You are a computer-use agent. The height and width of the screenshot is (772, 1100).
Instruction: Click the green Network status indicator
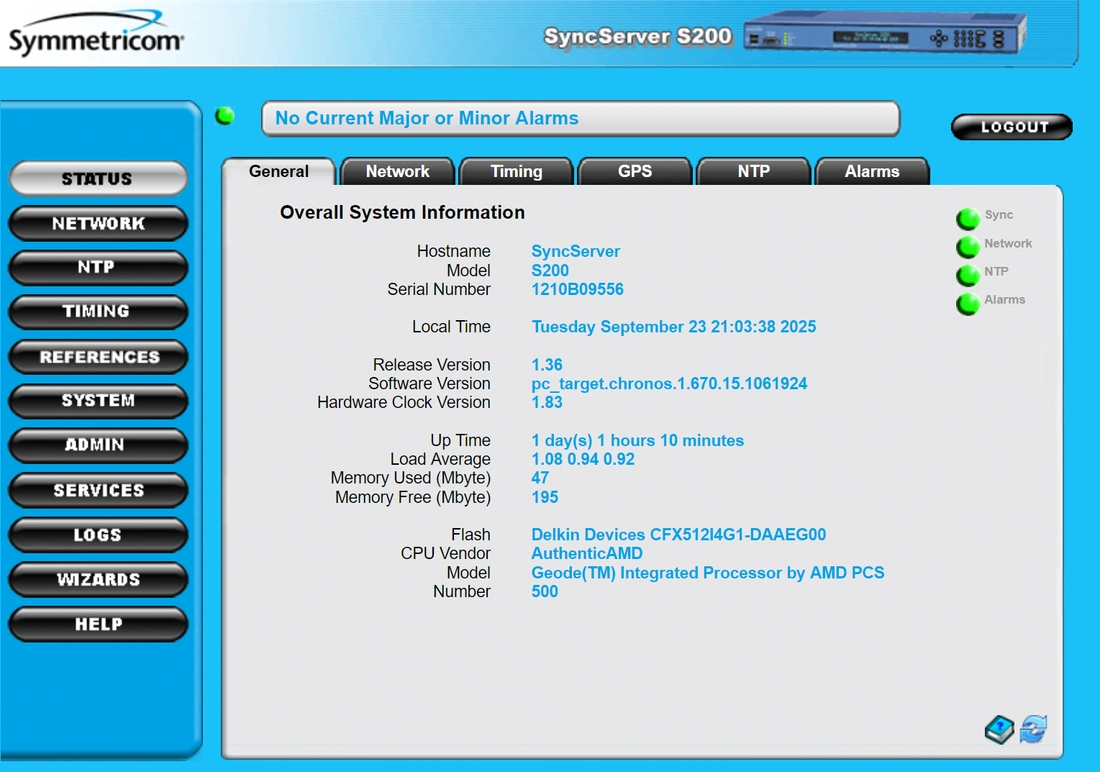(967, 246)
